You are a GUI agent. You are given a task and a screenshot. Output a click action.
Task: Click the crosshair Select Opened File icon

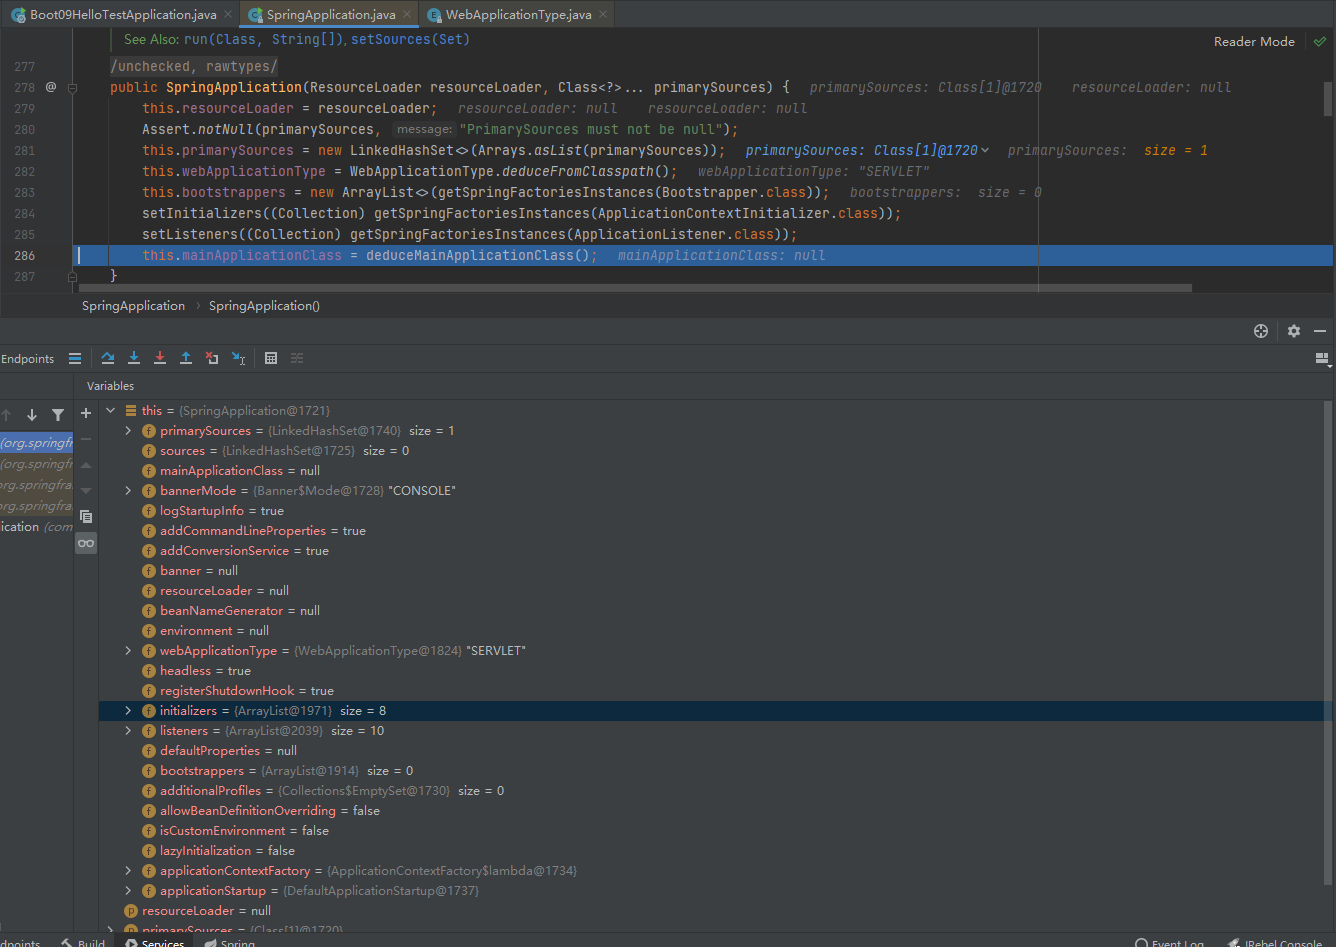point(1261,331)
